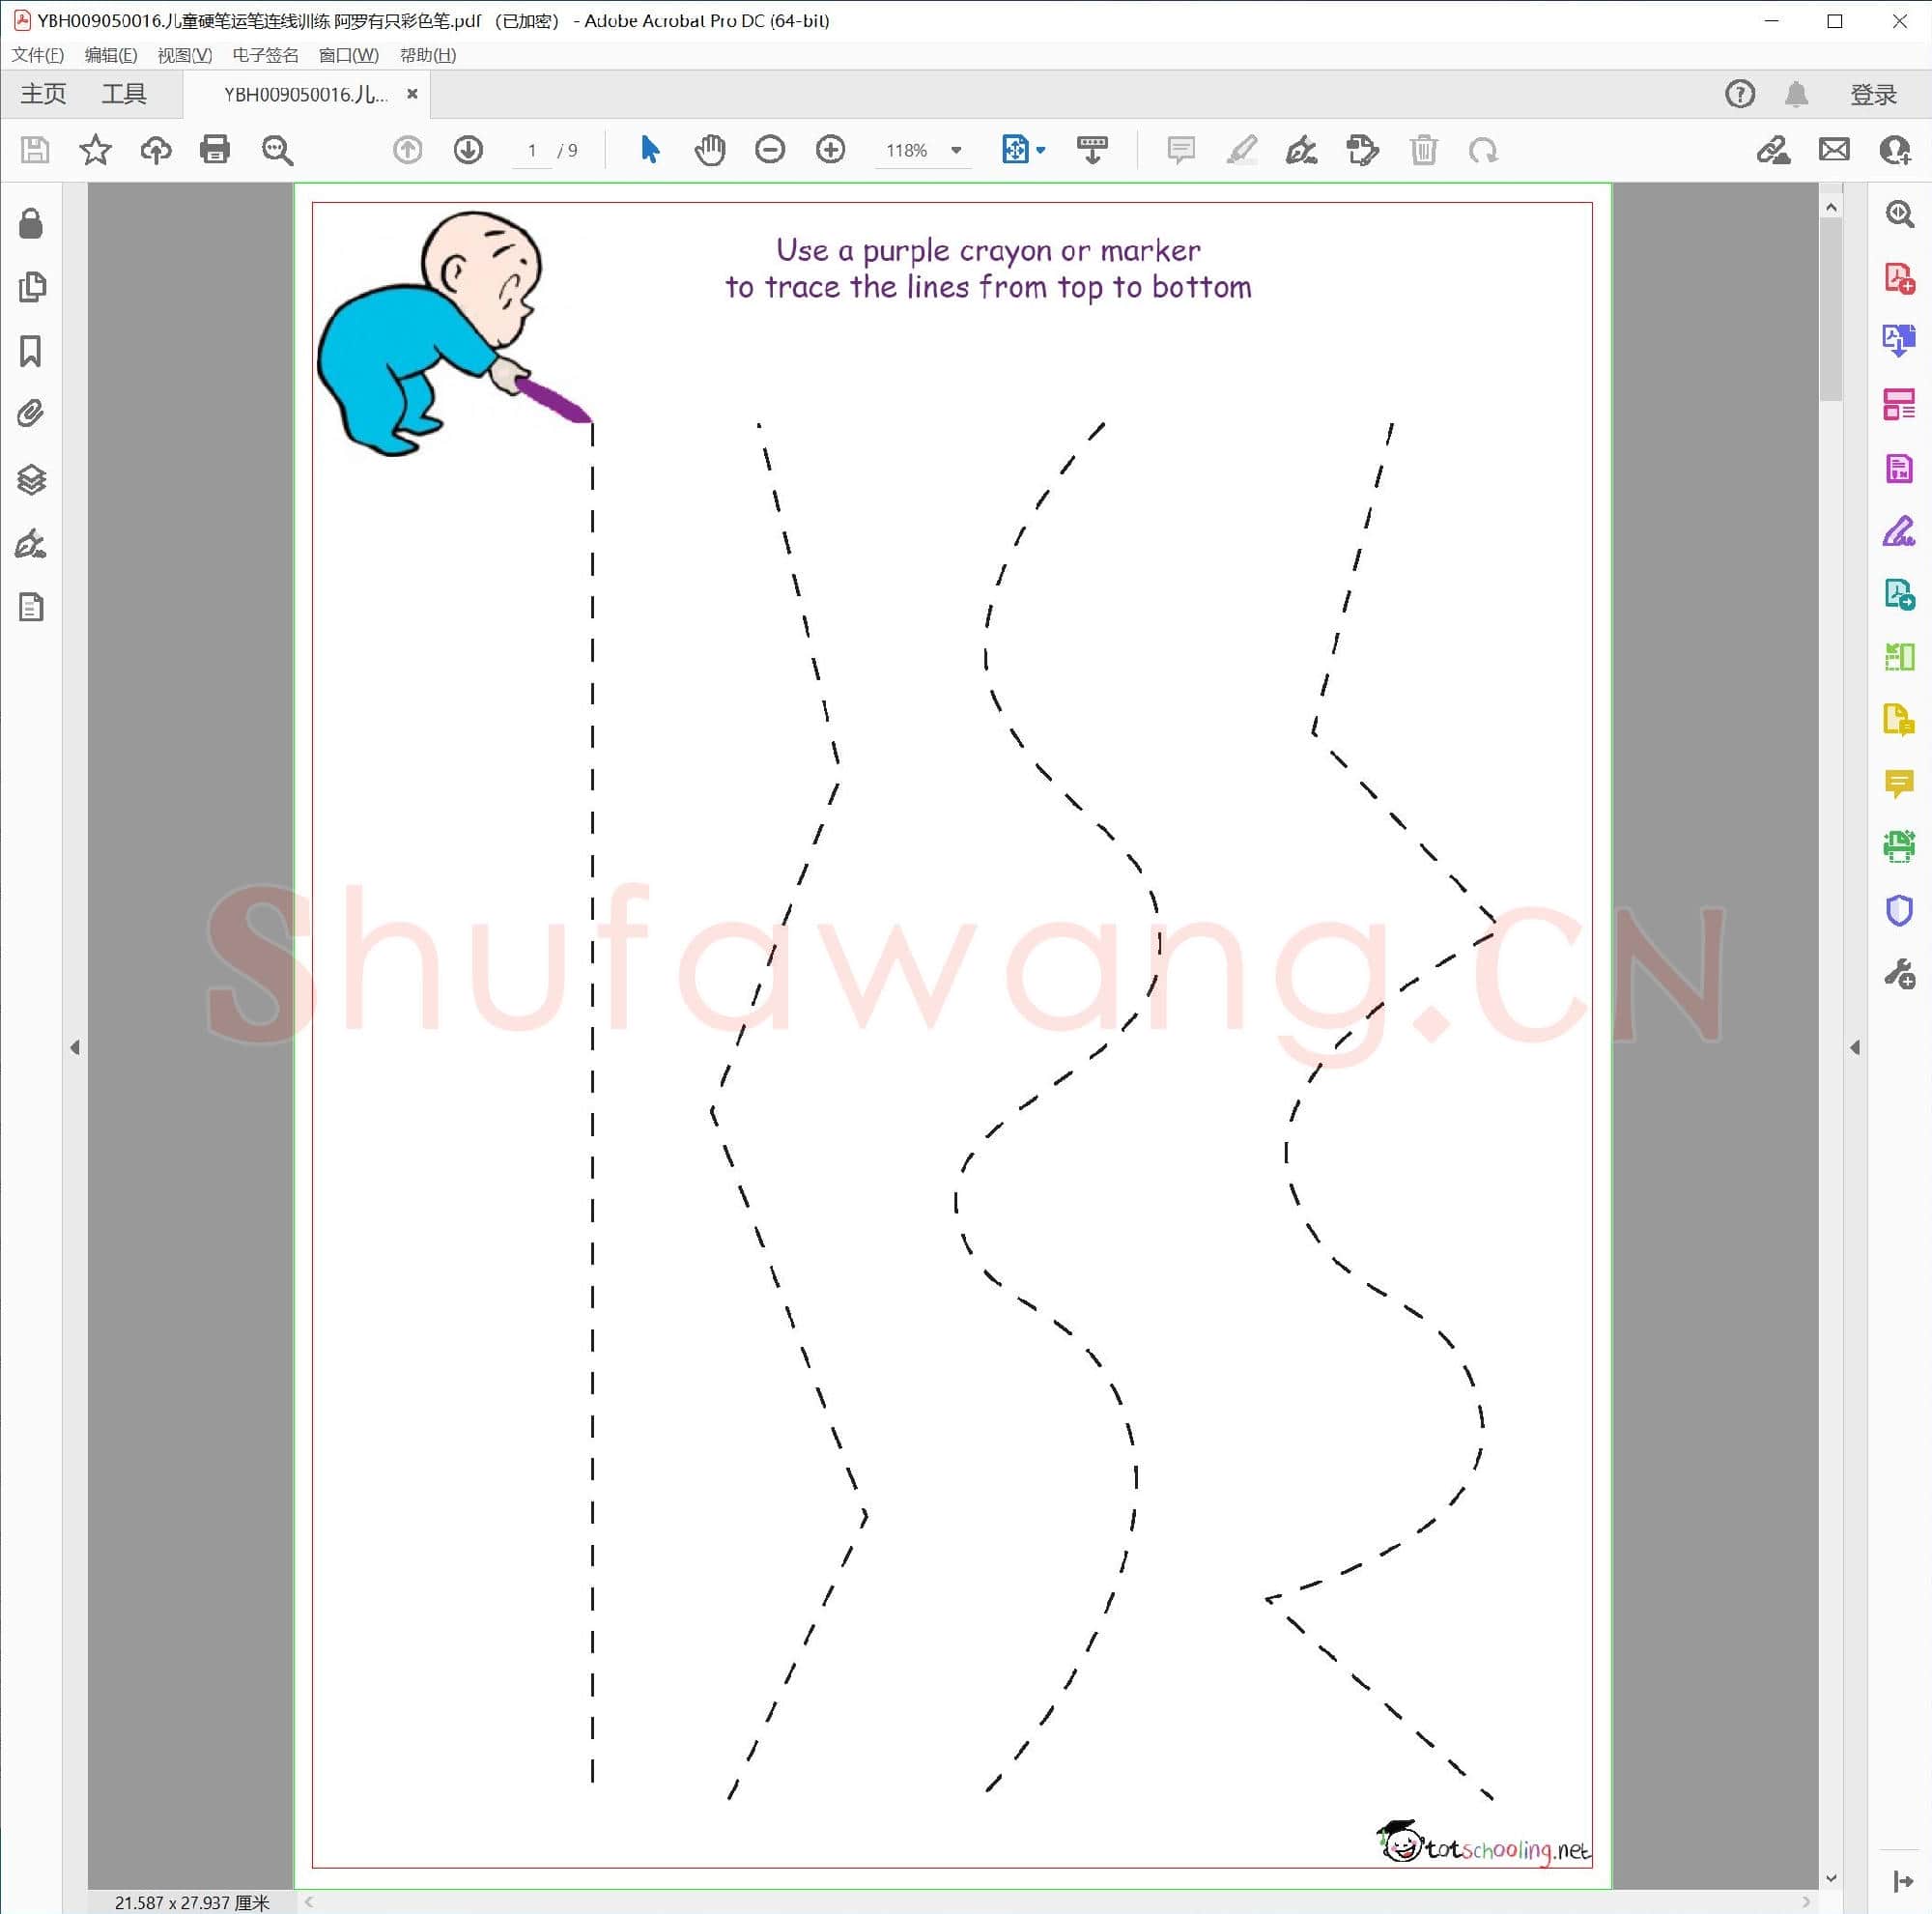Click the zoom in plus button

click(x=830, y=150)
